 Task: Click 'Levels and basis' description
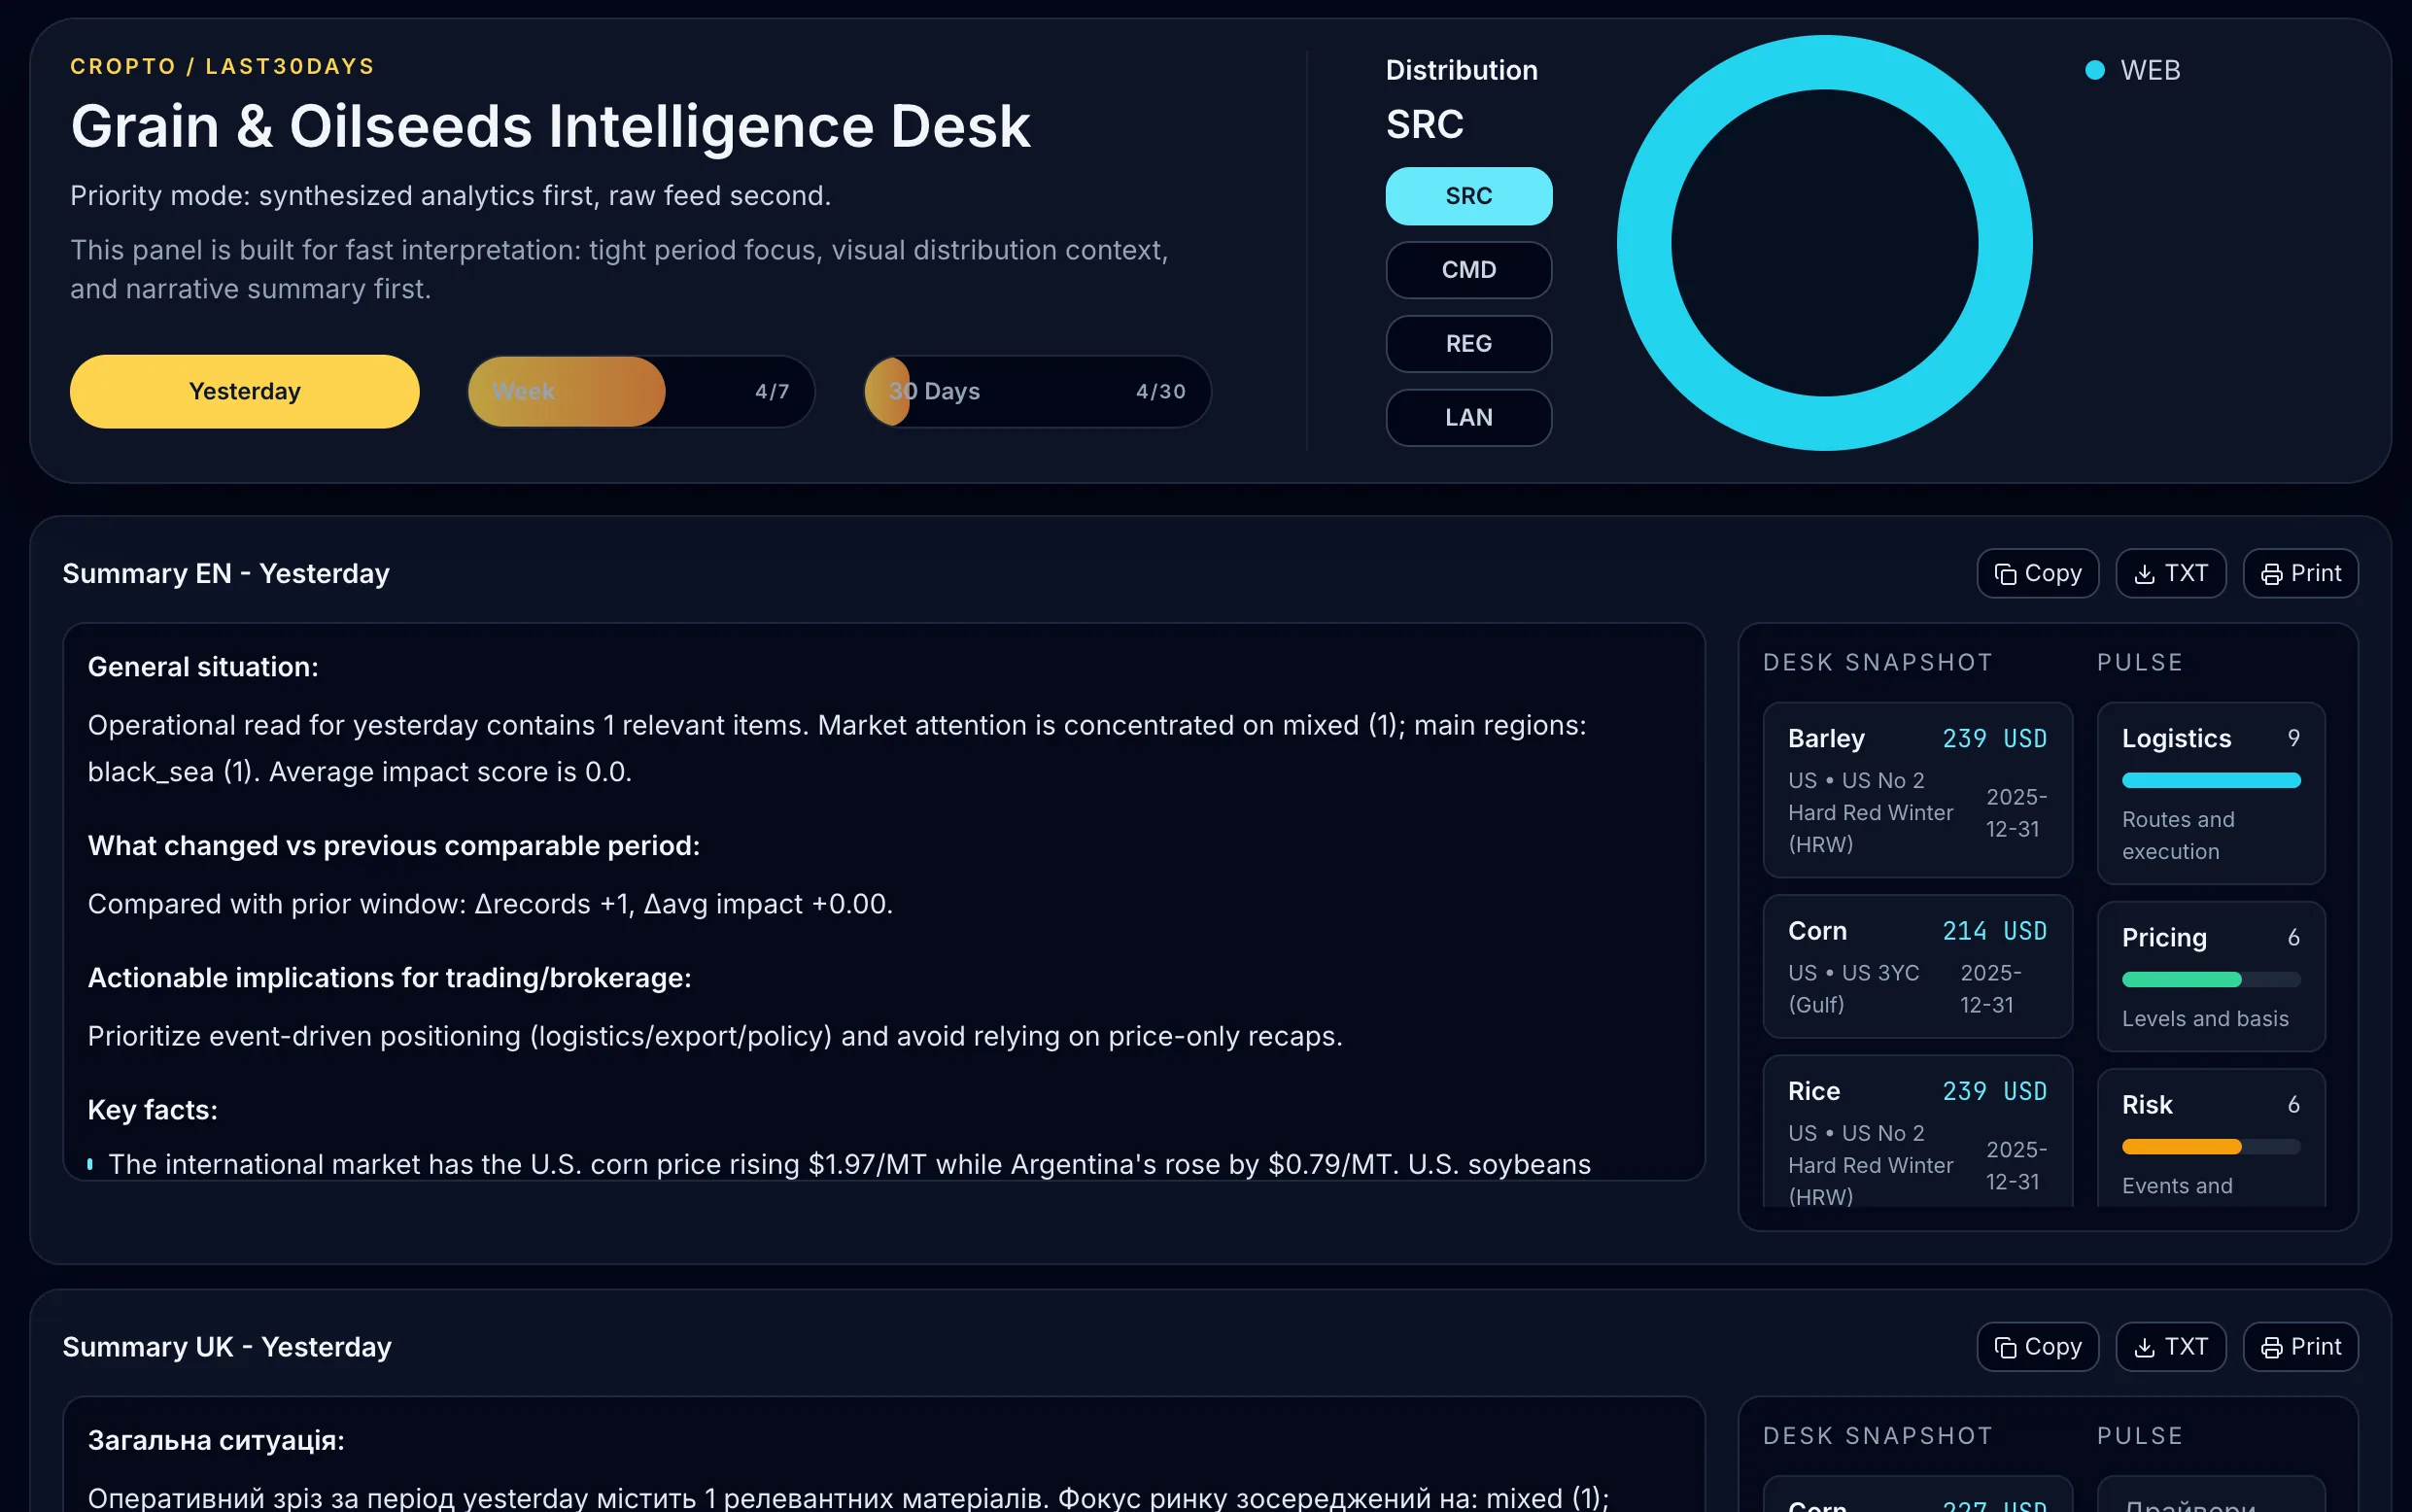pyautogui.click(x=2205, y=1019)
